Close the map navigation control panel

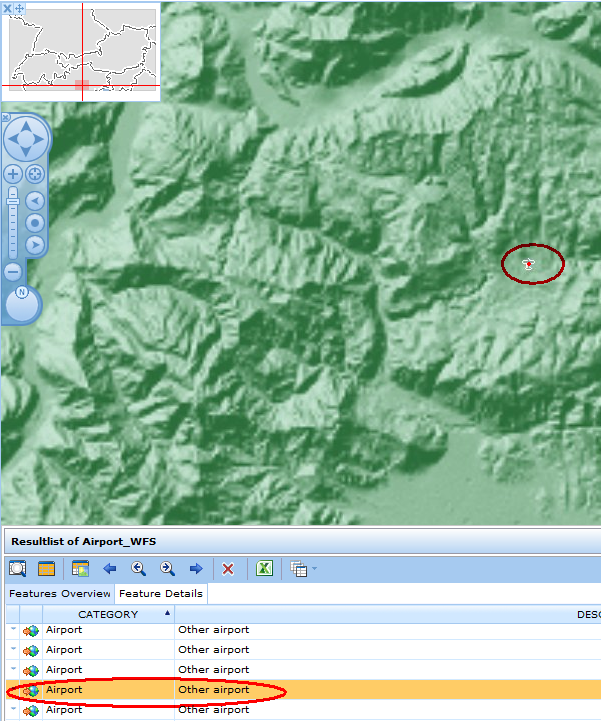[x=5, y=117]
